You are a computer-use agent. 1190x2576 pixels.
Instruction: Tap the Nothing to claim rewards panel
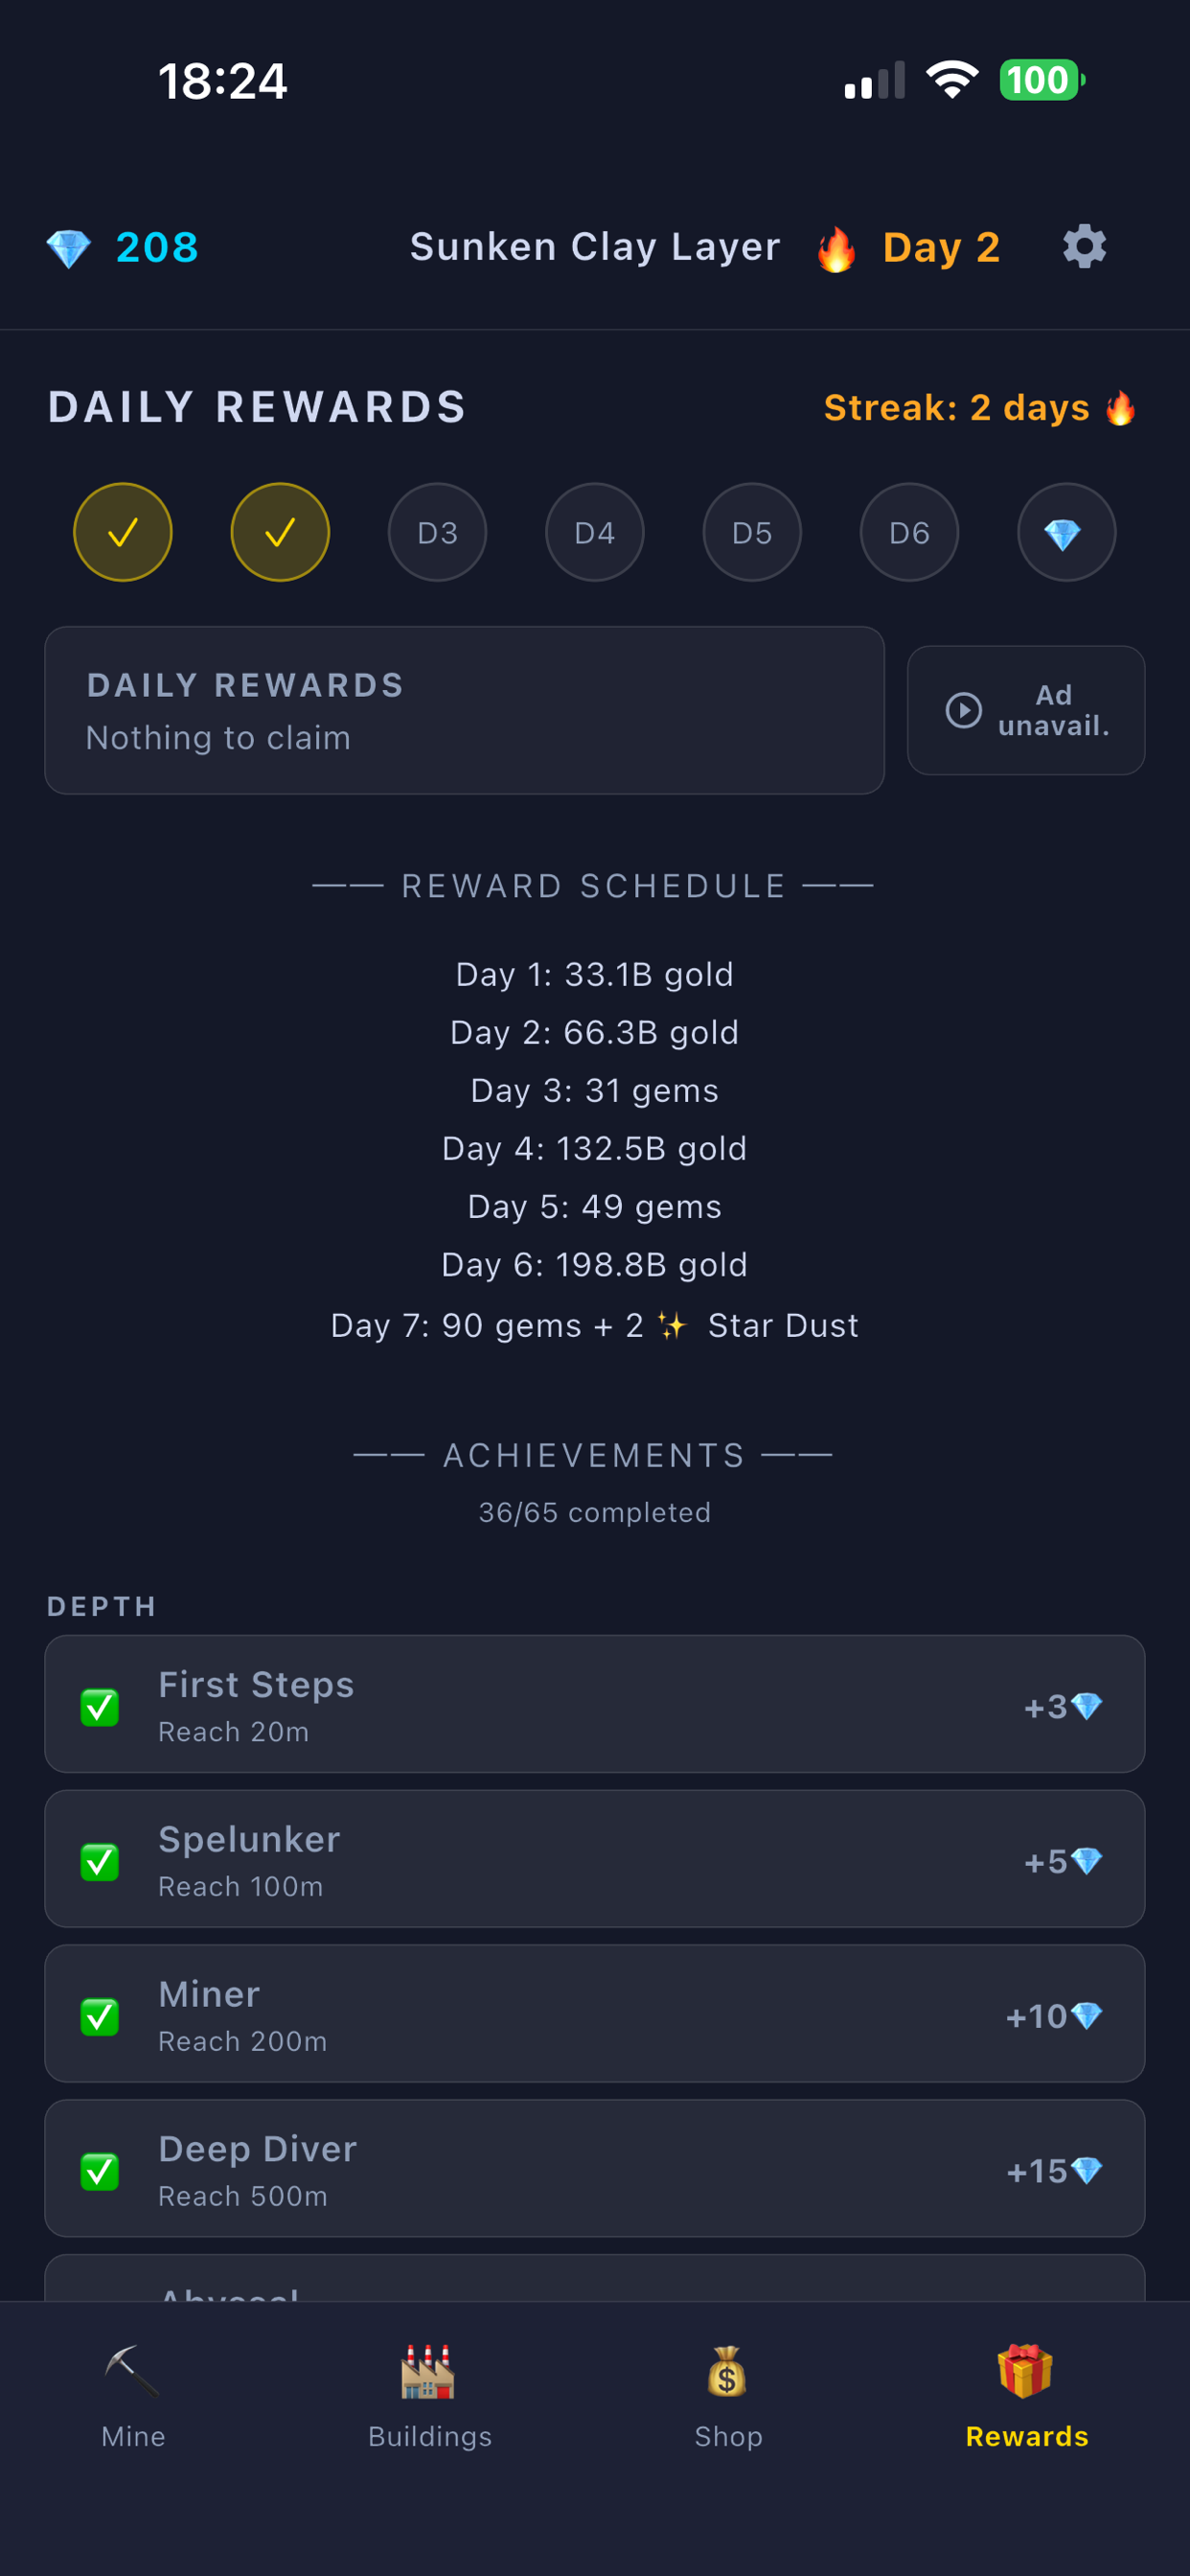[x=464, y=710]
